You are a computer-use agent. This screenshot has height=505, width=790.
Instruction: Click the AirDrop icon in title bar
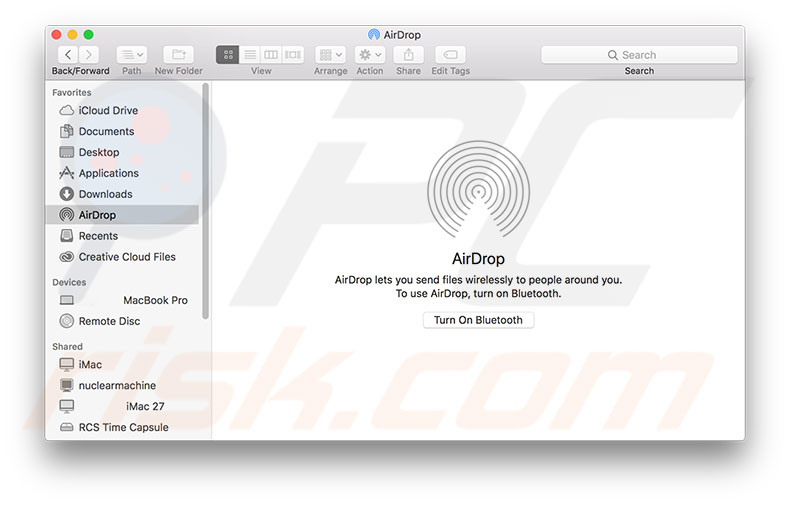373,34
